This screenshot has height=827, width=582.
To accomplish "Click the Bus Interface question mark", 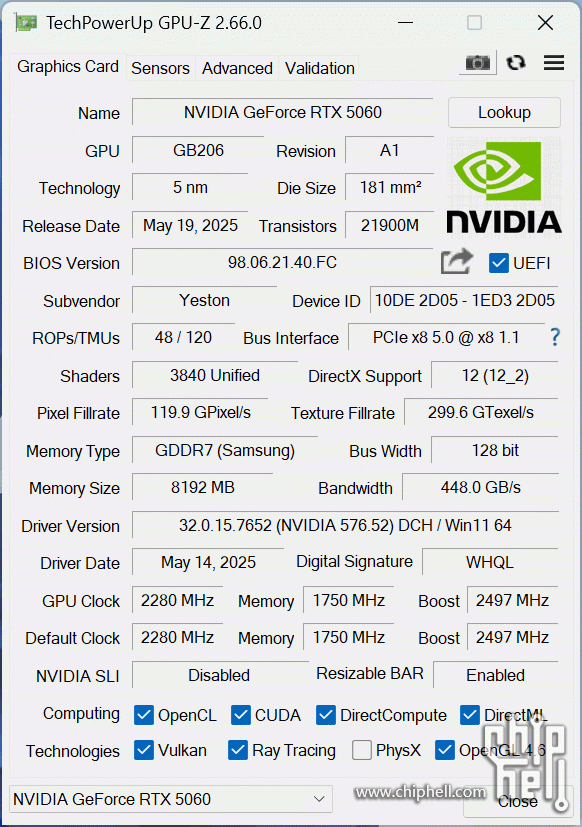I will pyautogui.click(x=555, y=336).
